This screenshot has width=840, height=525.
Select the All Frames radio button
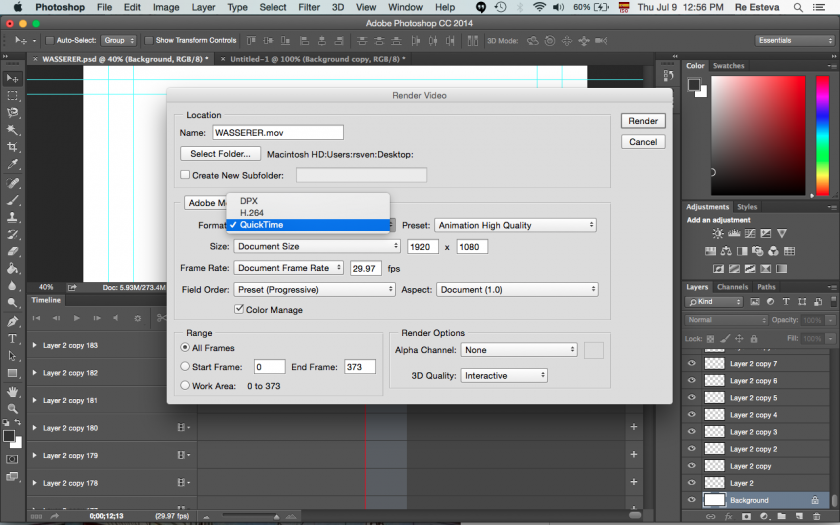coord(185,348)
